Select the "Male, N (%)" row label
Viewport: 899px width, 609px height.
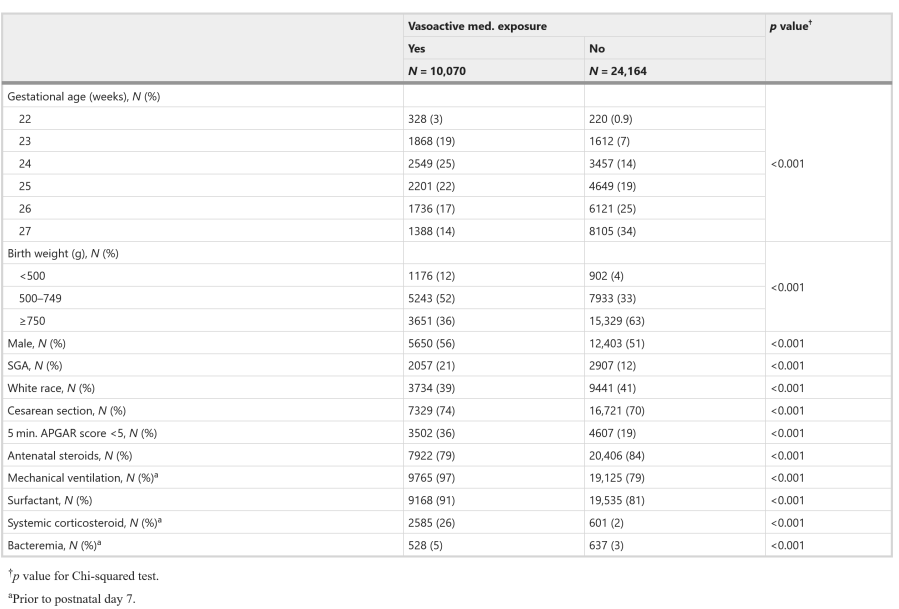(x=40, y=343)
